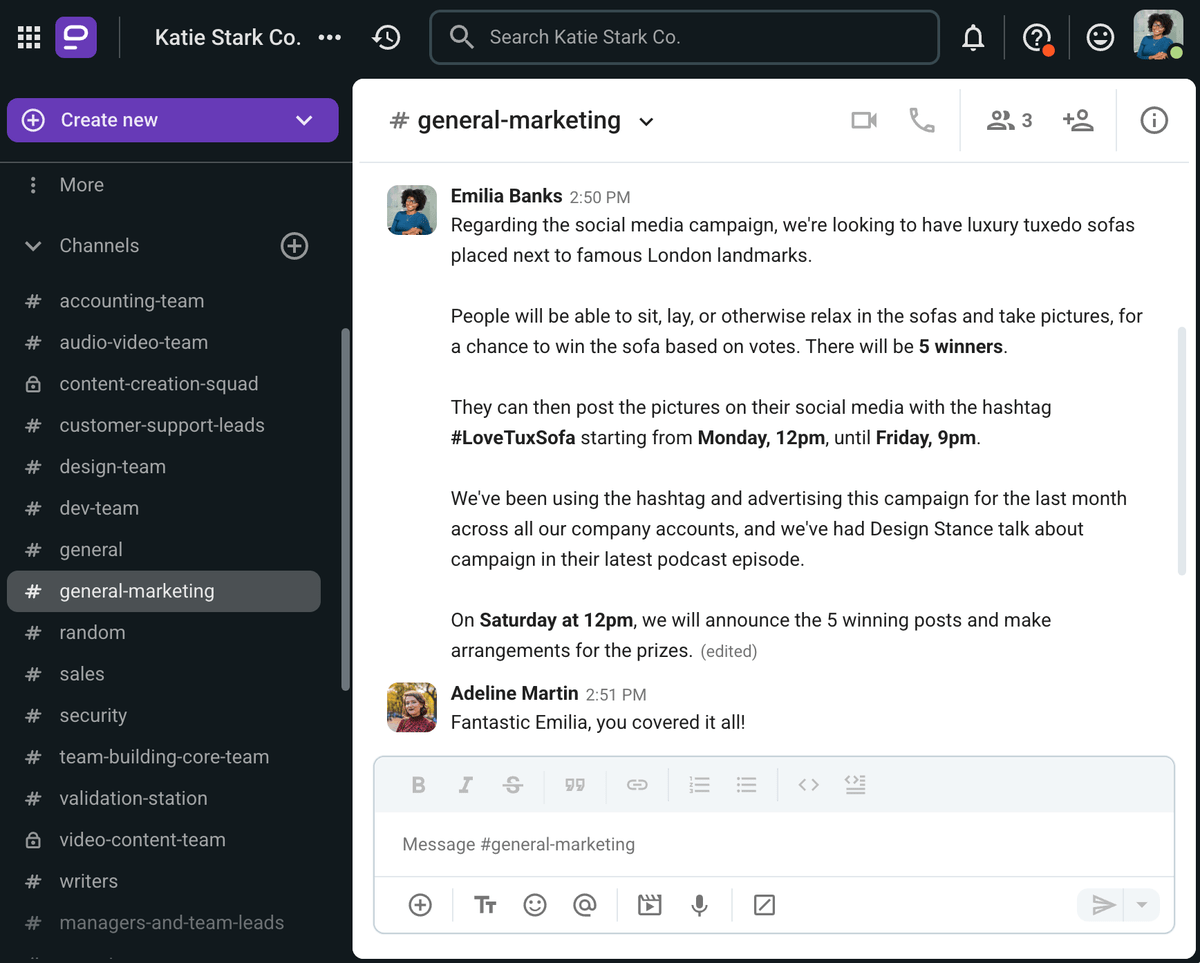Open the team-building-core-team channel

click(164, 757)
